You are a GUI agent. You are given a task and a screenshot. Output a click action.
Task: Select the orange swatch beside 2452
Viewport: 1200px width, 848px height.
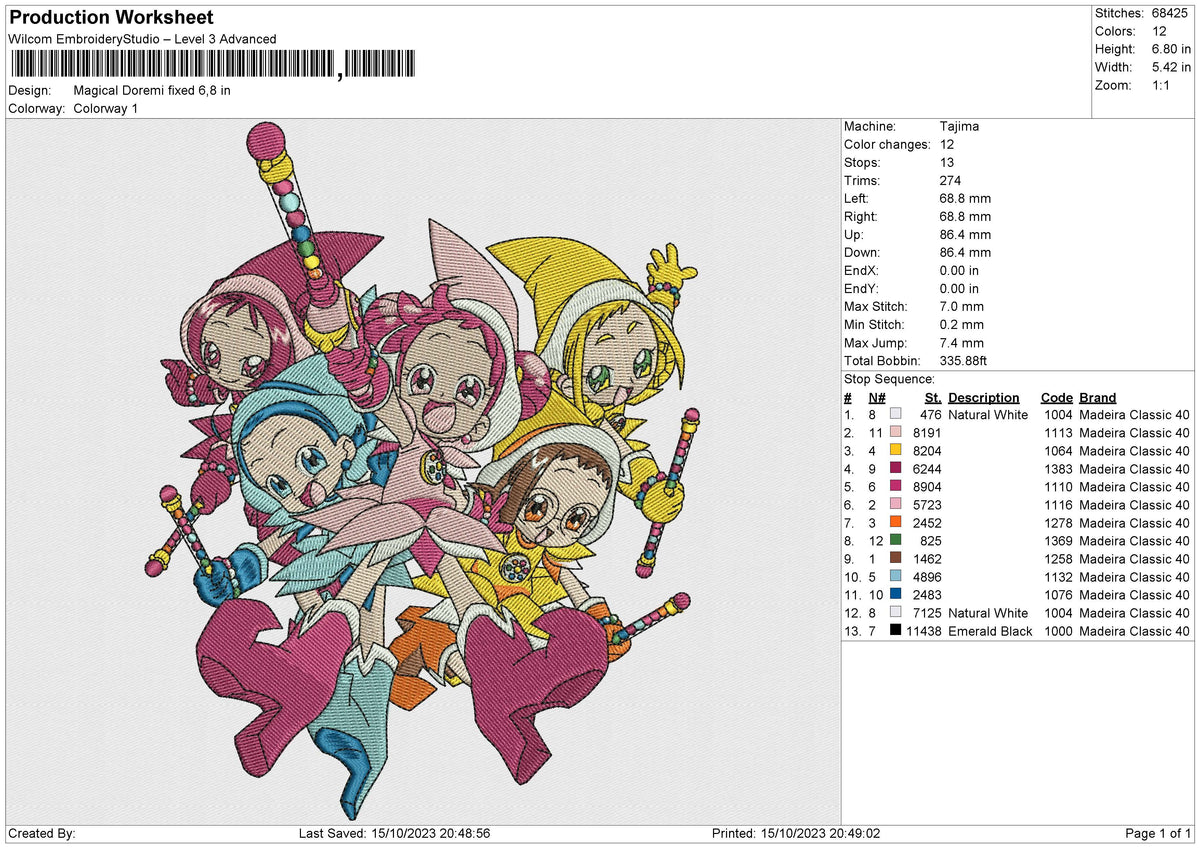[x=896, y=523]
